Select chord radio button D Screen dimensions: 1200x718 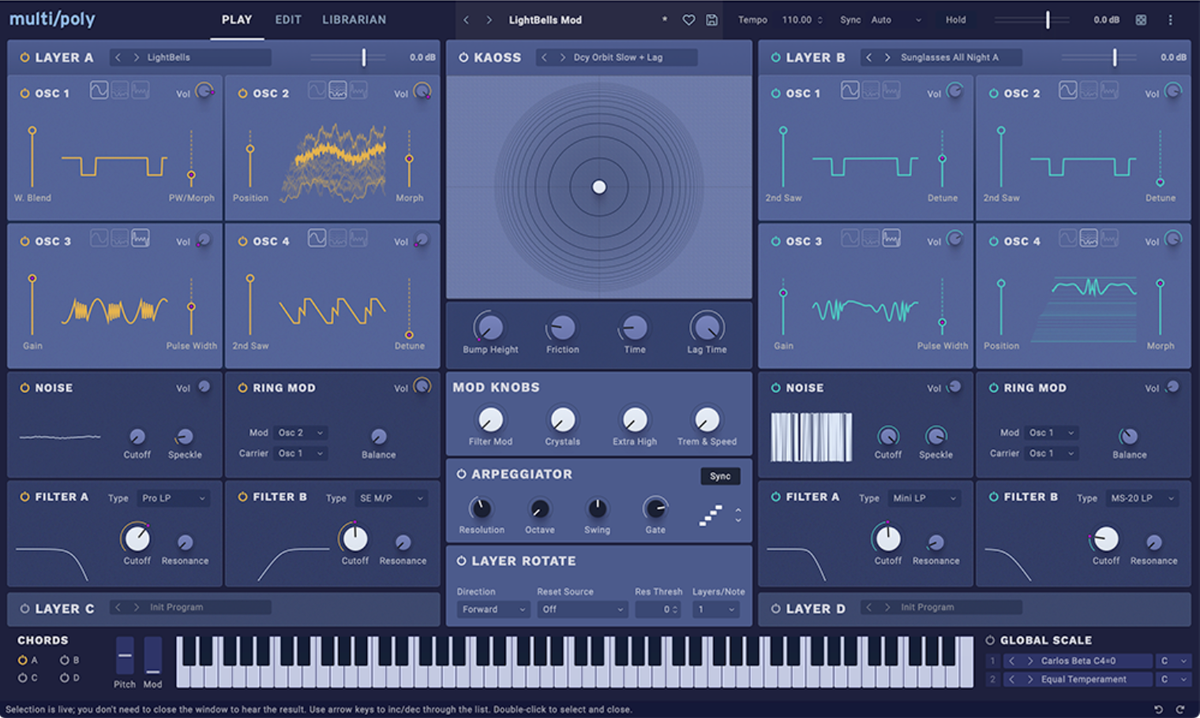tap(64, 678)
